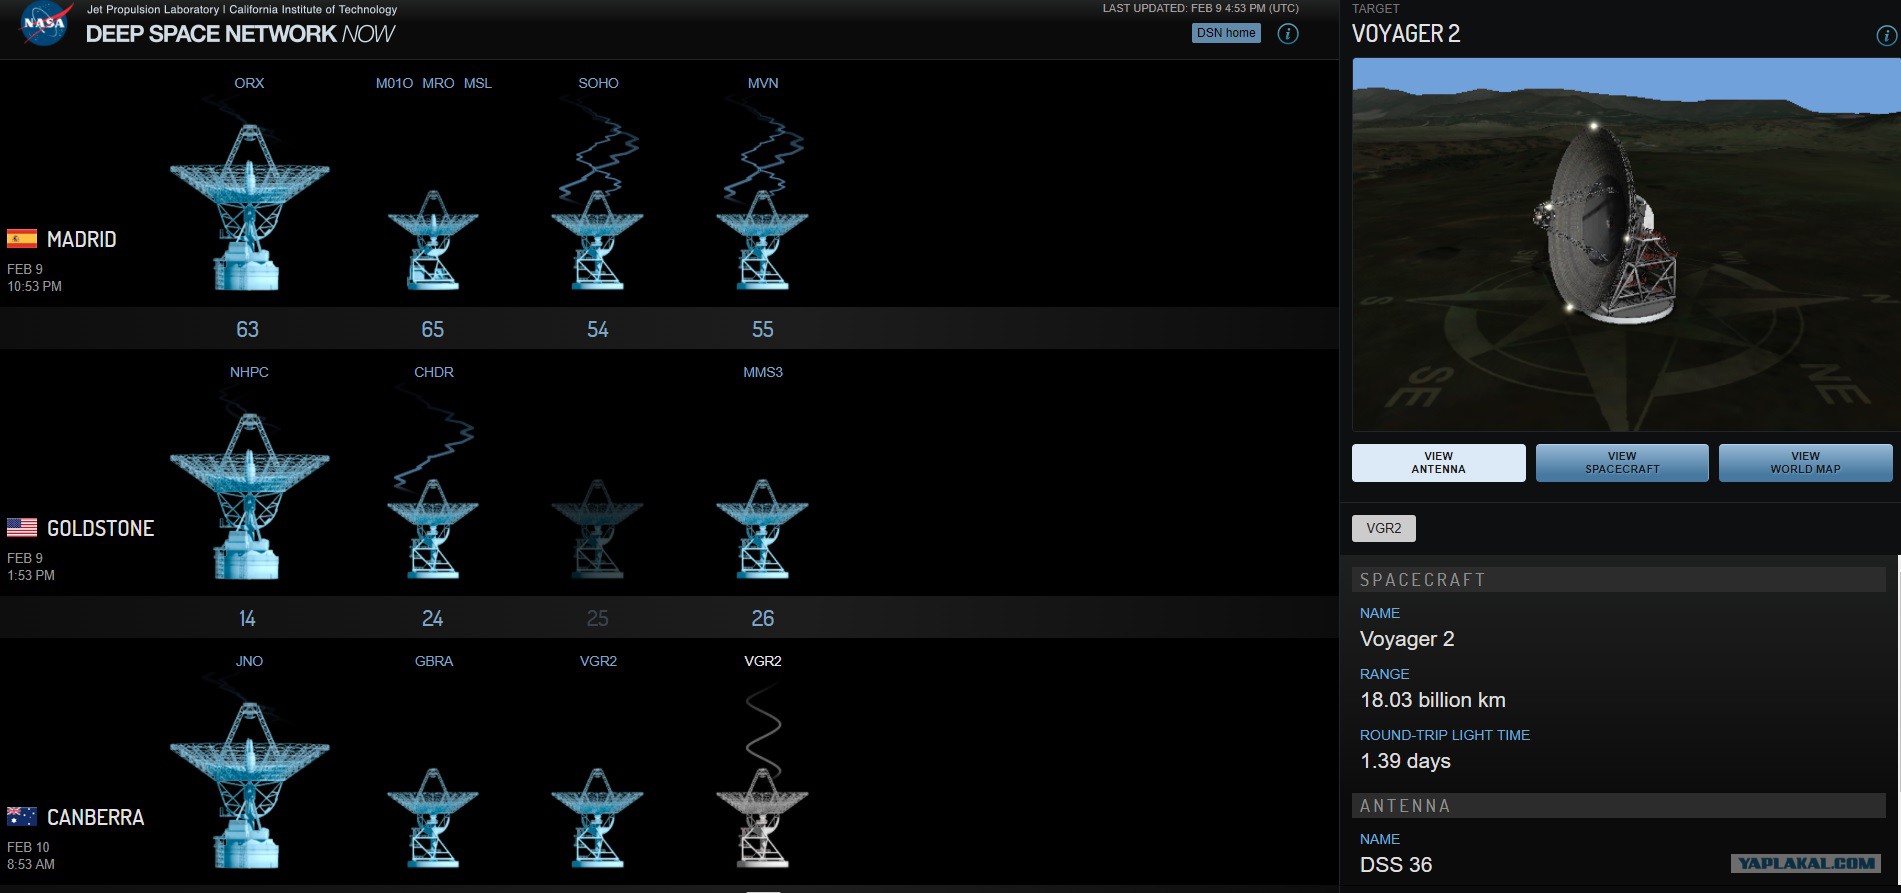The image size is (1901, 893).
Task: Click the range value 18.03 billion km
Action: [1432, 700]
